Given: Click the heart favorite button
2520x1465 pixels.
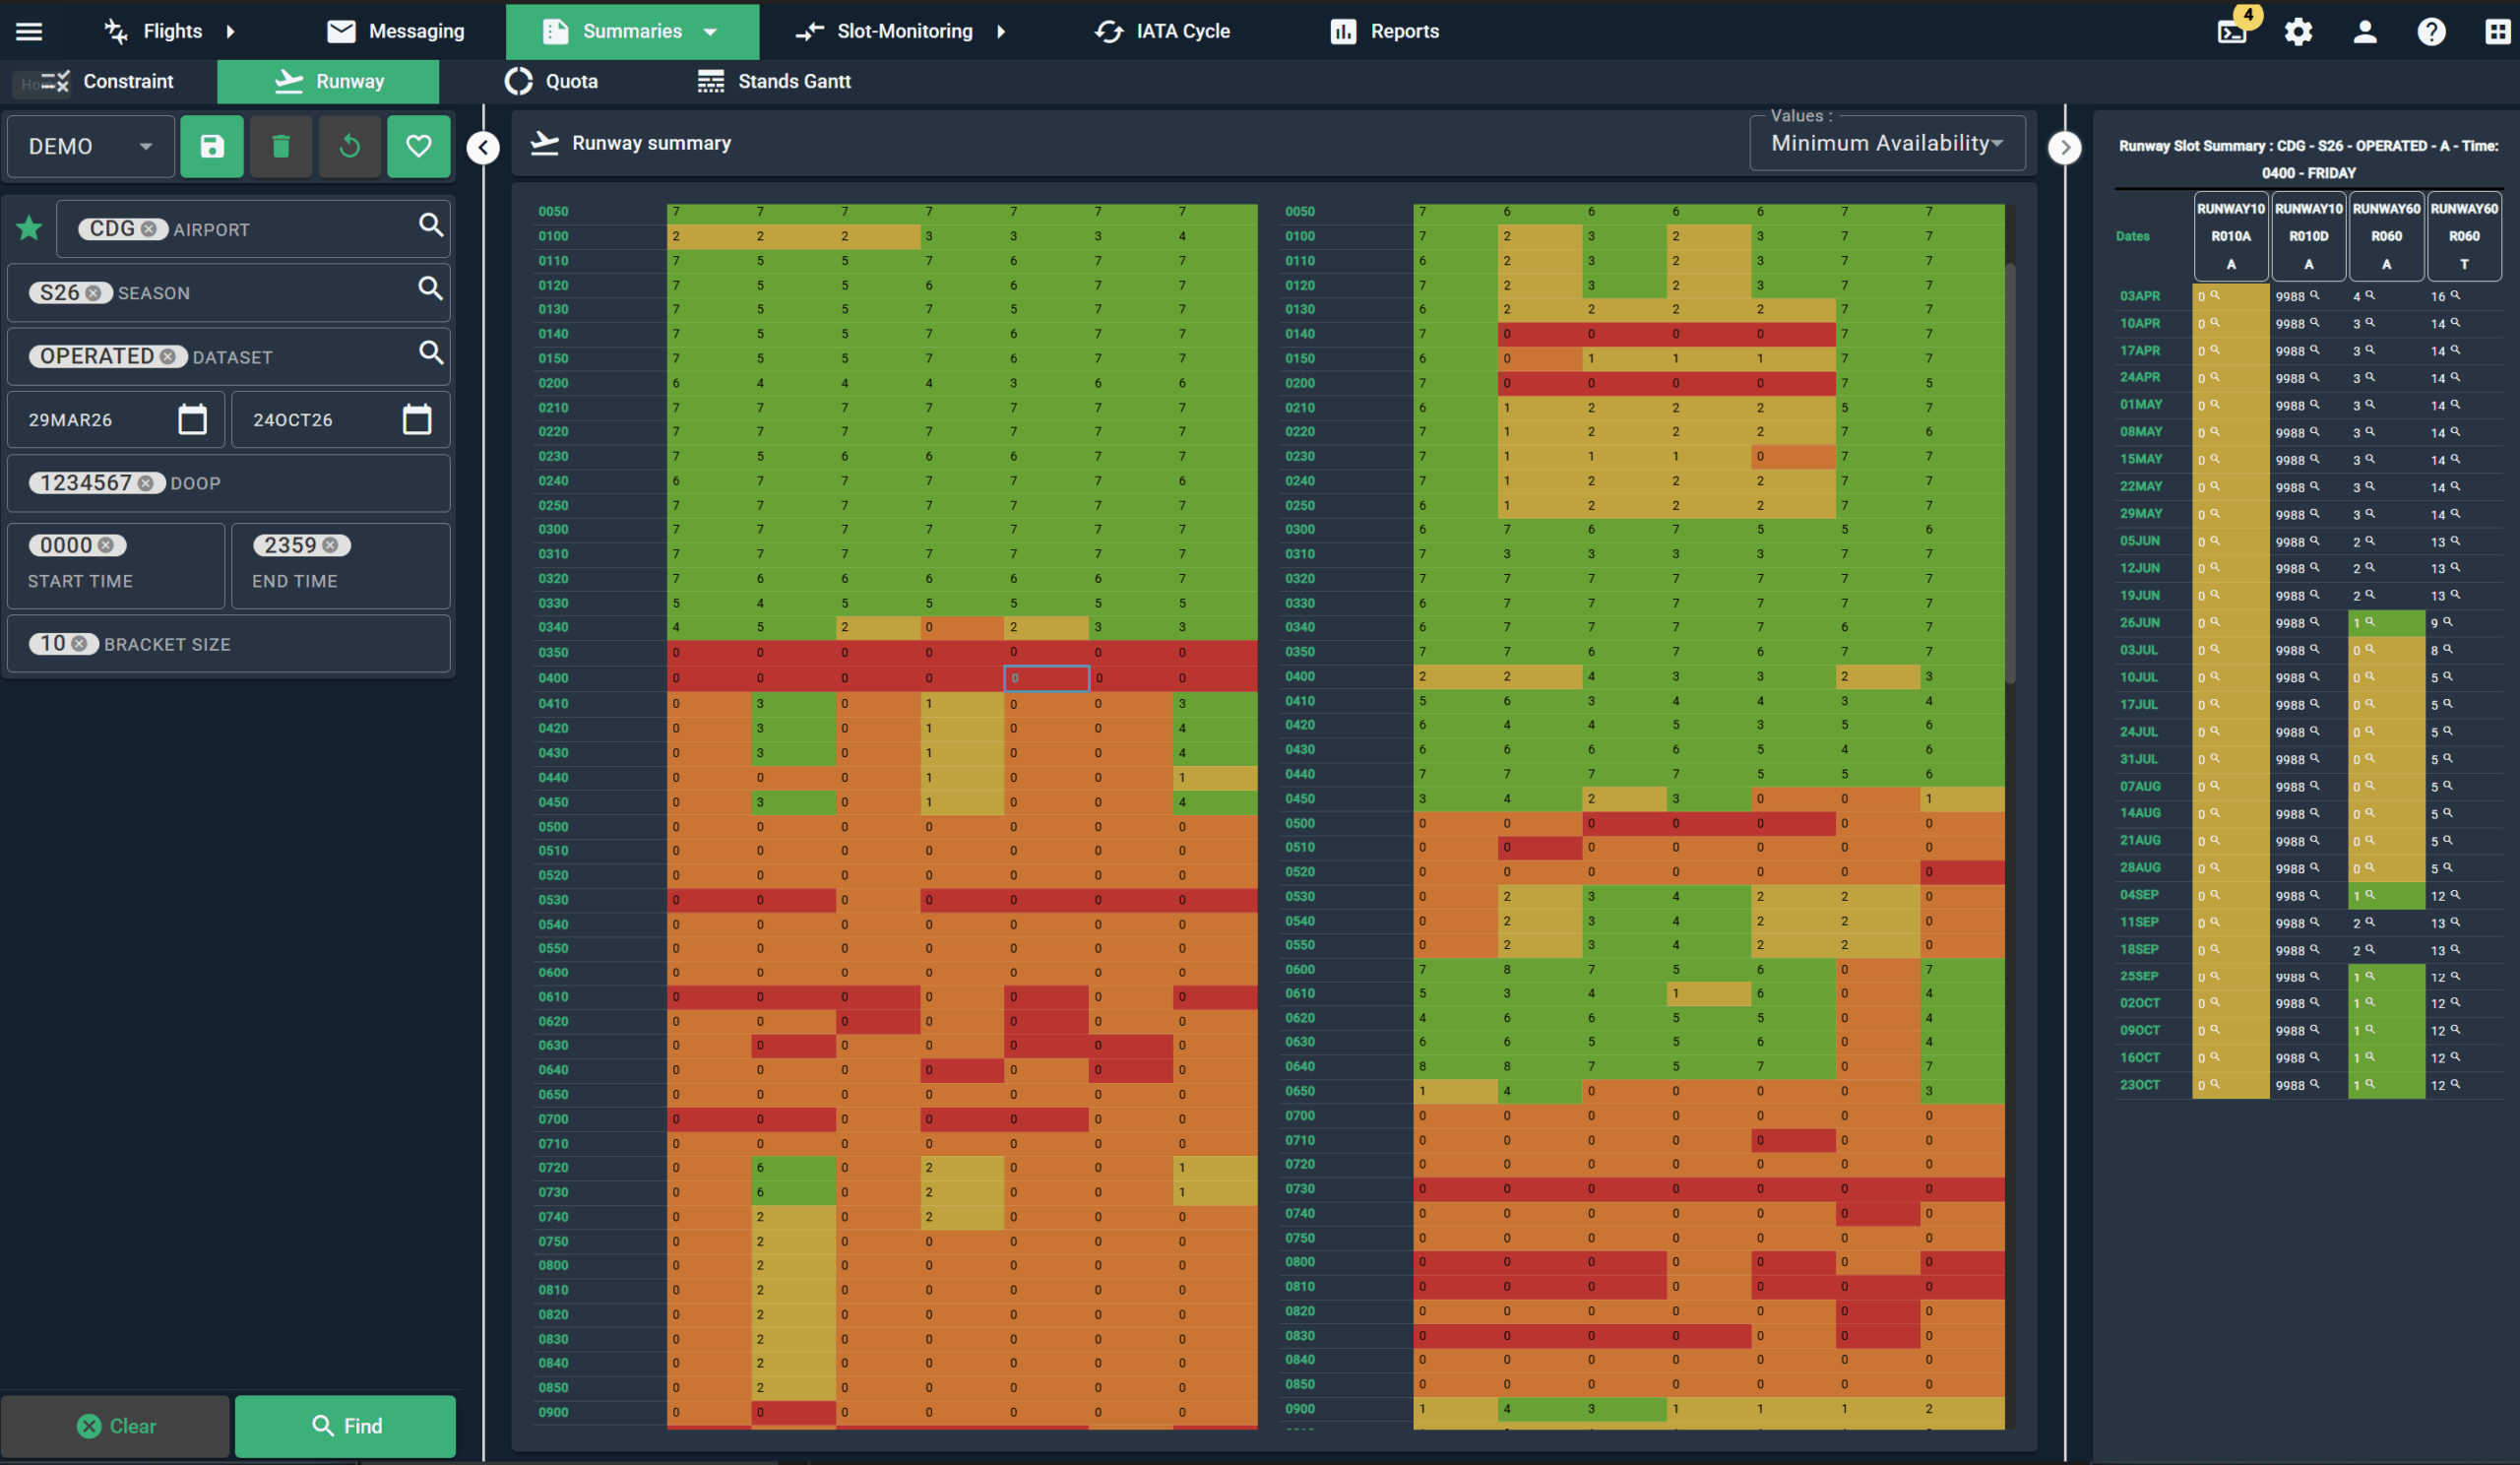Looking at the screenshot, I should click(x=418, y=147).
